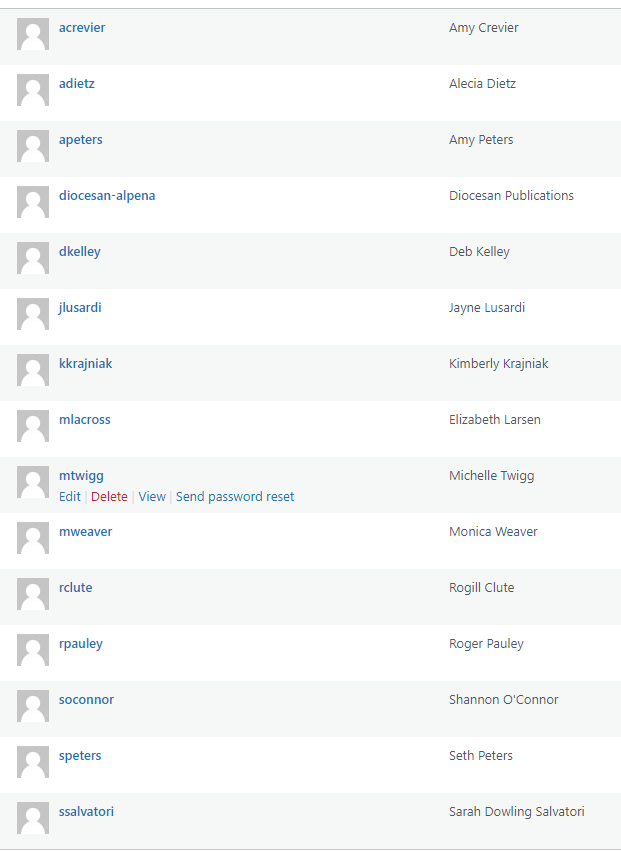
Task: Click the avatar image for jlusardi
Action: tap(33, 314)
